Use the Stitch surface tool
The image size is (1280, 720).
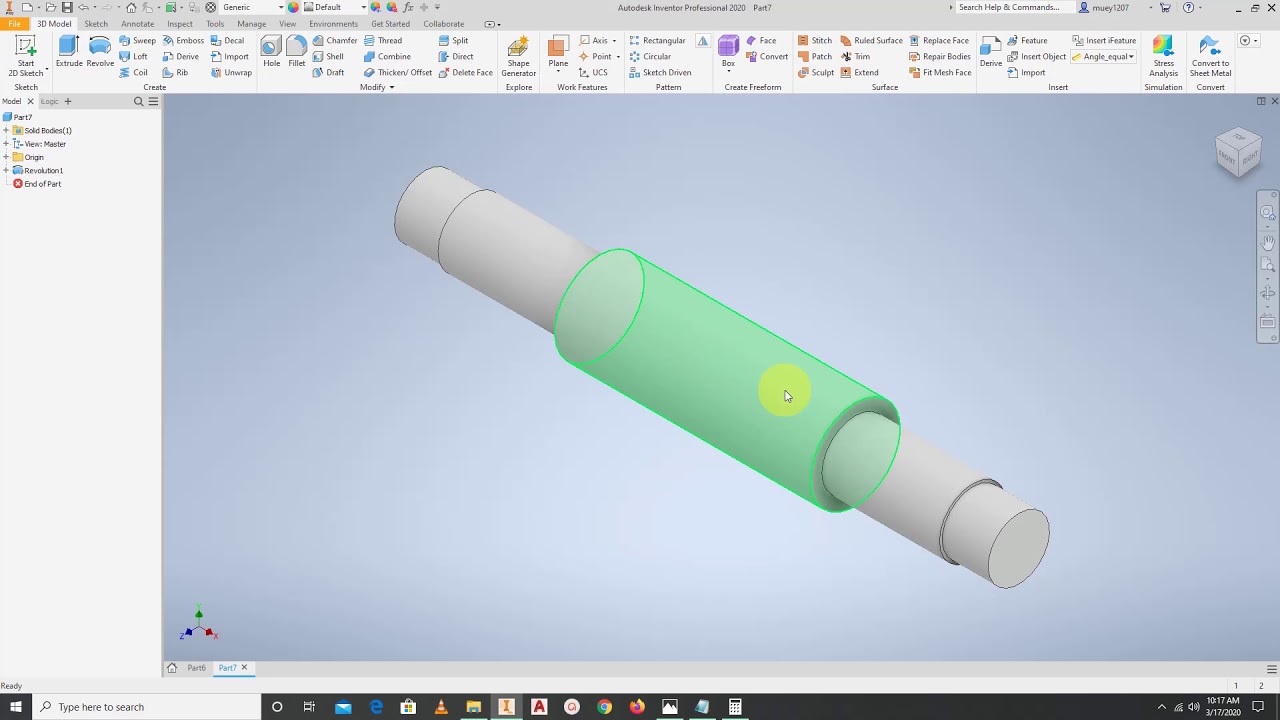click(x=814, y=40)
